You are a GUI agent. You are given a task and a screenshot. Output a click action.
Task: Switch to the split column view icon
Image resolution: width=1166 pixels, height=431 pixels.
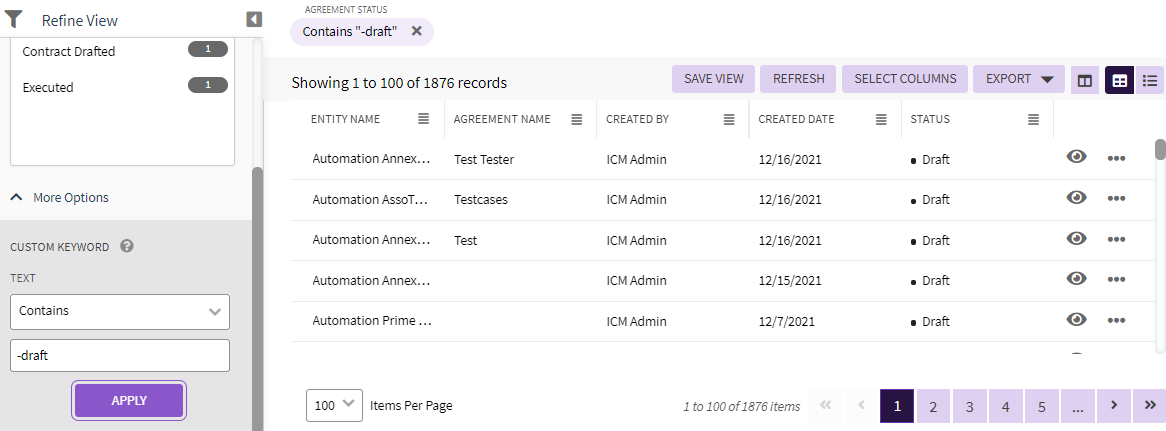point(1085,80)
